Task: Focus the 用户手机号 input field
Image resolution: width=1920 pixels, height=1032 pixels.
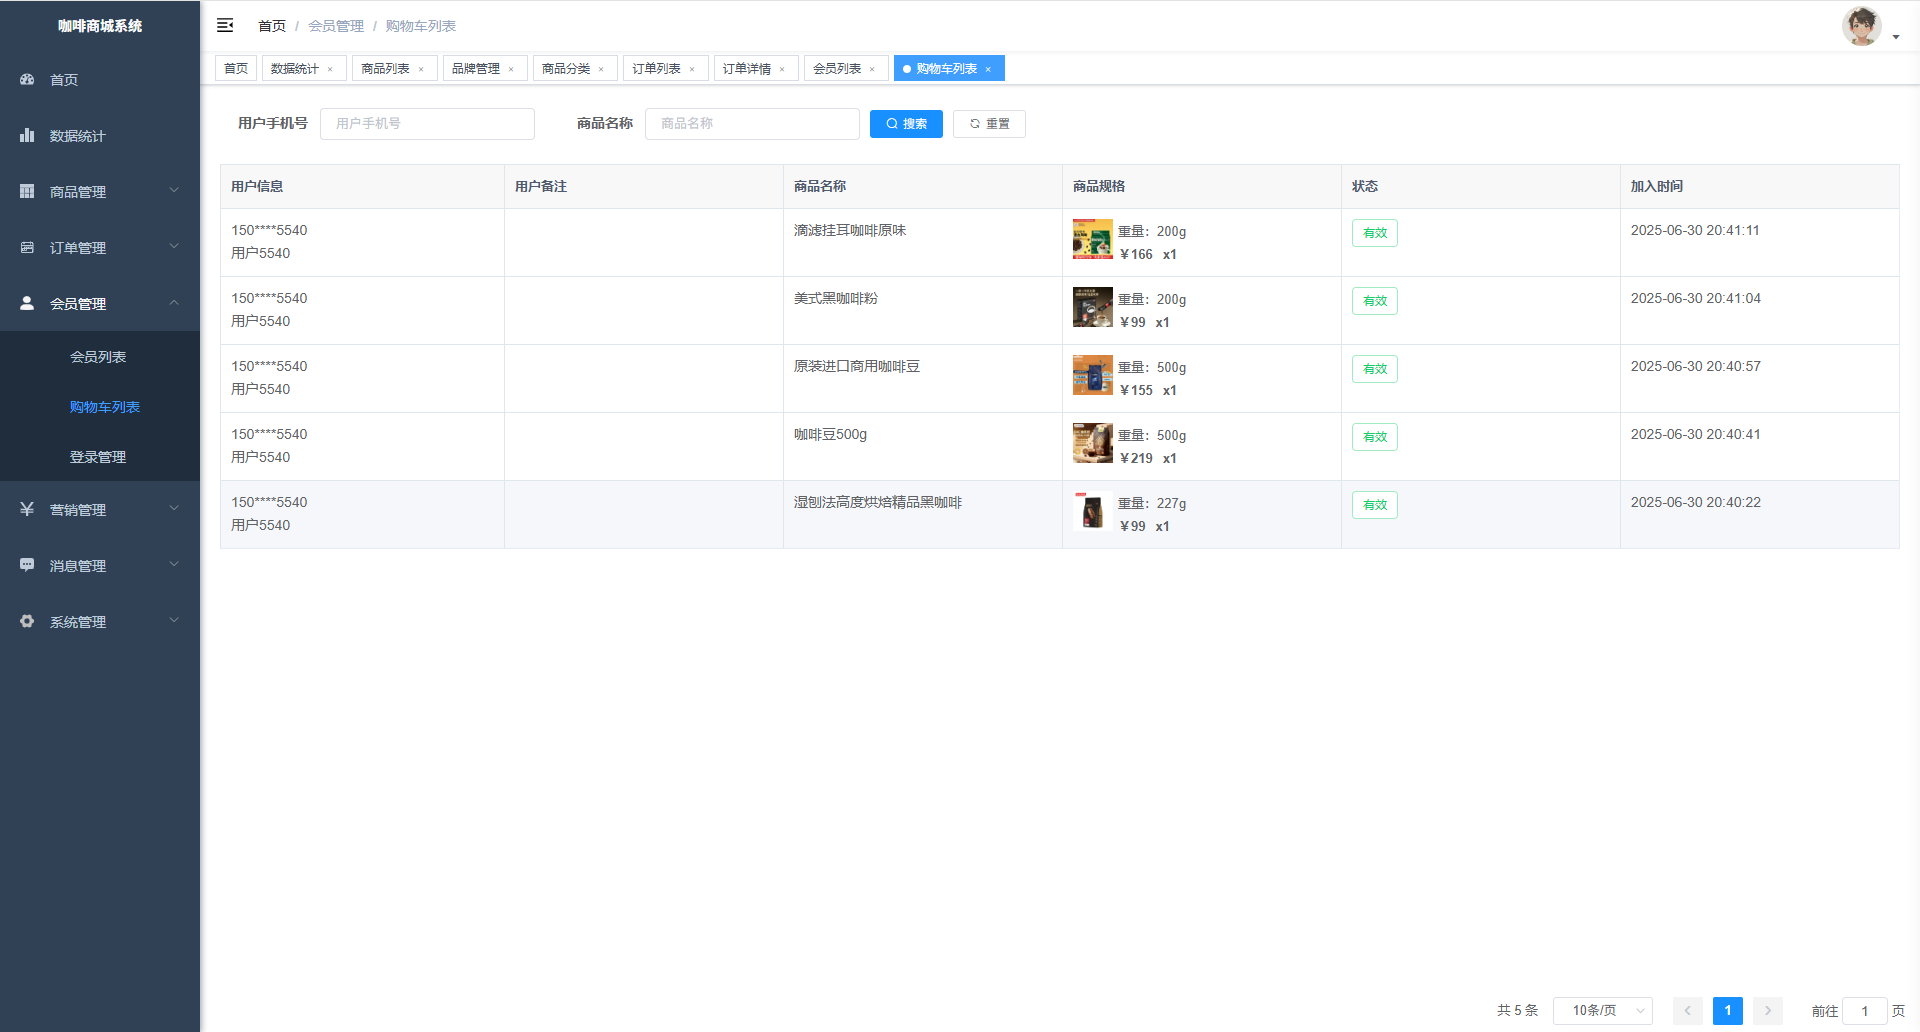Action: click(427, 124)
